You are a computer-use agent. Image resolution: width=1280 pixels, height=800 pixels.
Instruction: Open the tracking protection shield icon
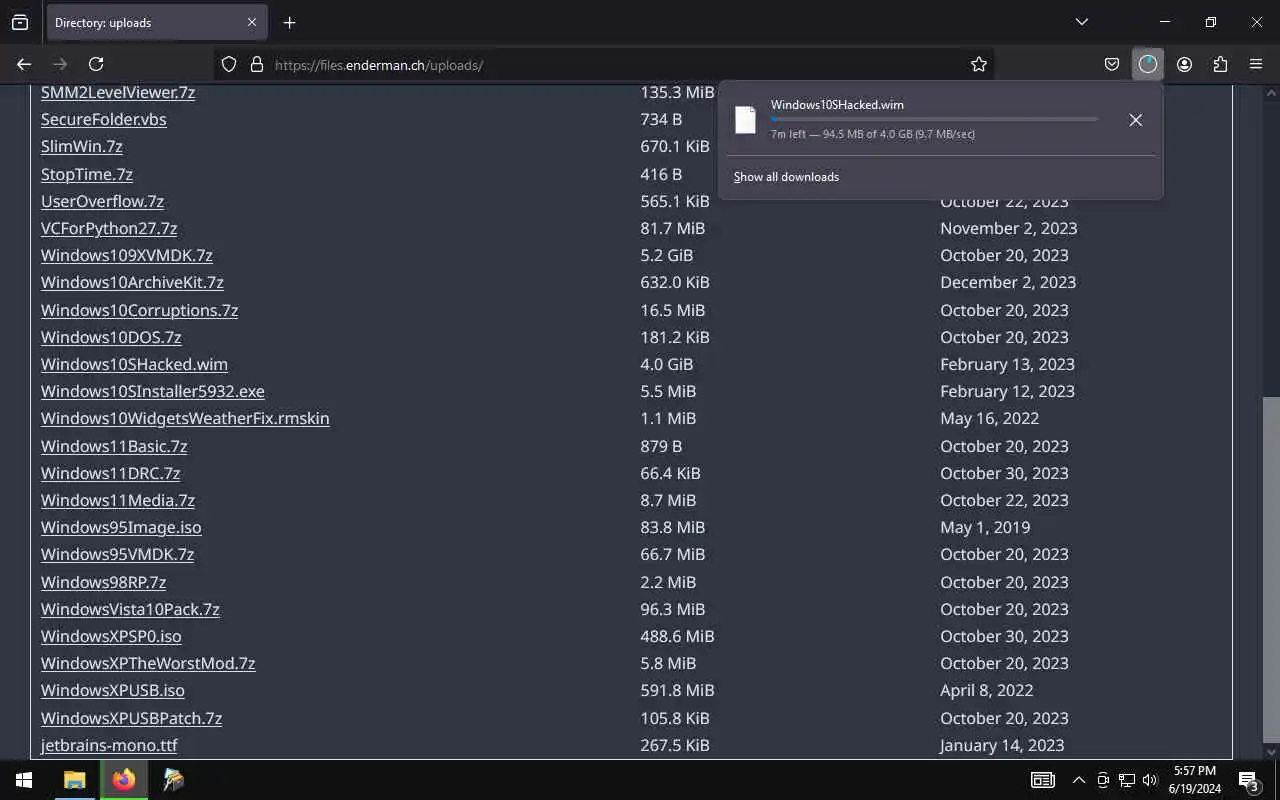229,64
